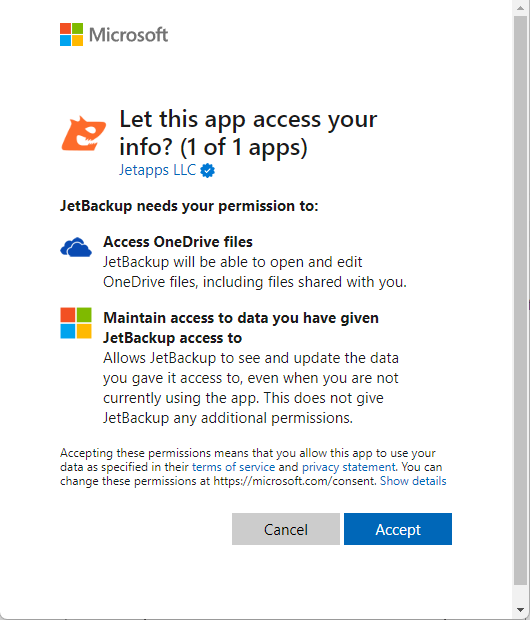This screenshot has height=620, width=530.
Task: Click the Maintain access to data heading
Action: [241, 328]
